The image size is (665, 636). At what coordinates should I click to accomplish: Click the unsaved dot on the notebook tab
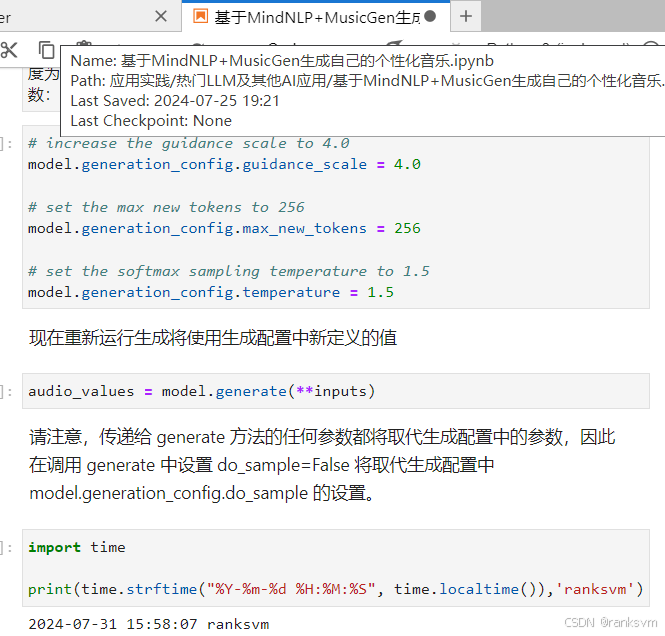click(x=430, y=16)
